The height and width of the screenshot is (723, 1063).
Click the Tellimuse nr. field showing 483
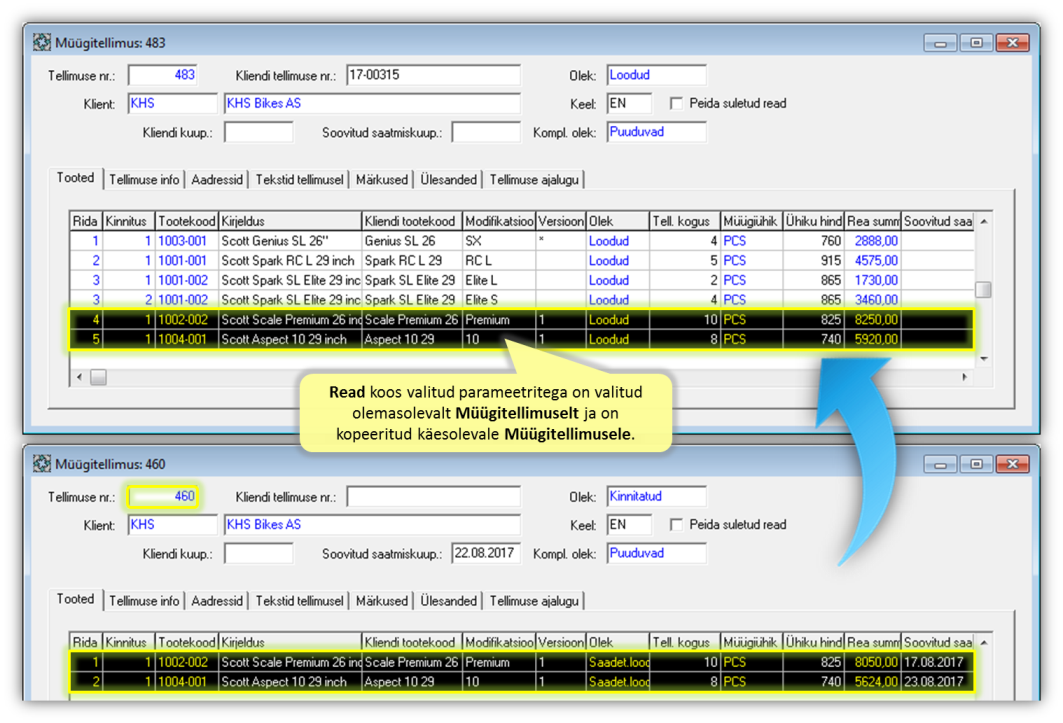pyautogui.click(x=163, y=75)
